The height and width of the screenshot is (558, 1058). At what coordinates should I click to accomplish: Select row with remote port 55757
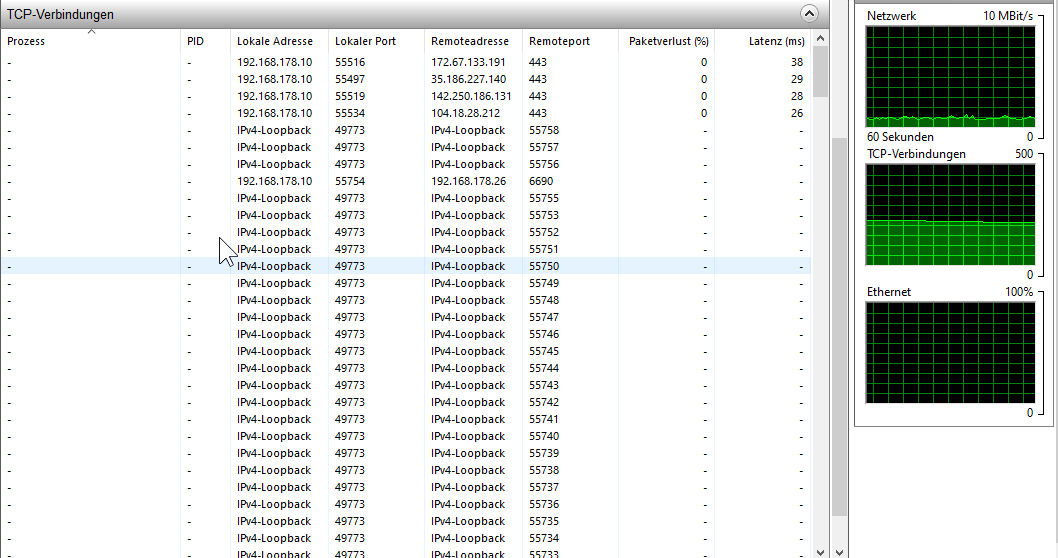(406, 147)
